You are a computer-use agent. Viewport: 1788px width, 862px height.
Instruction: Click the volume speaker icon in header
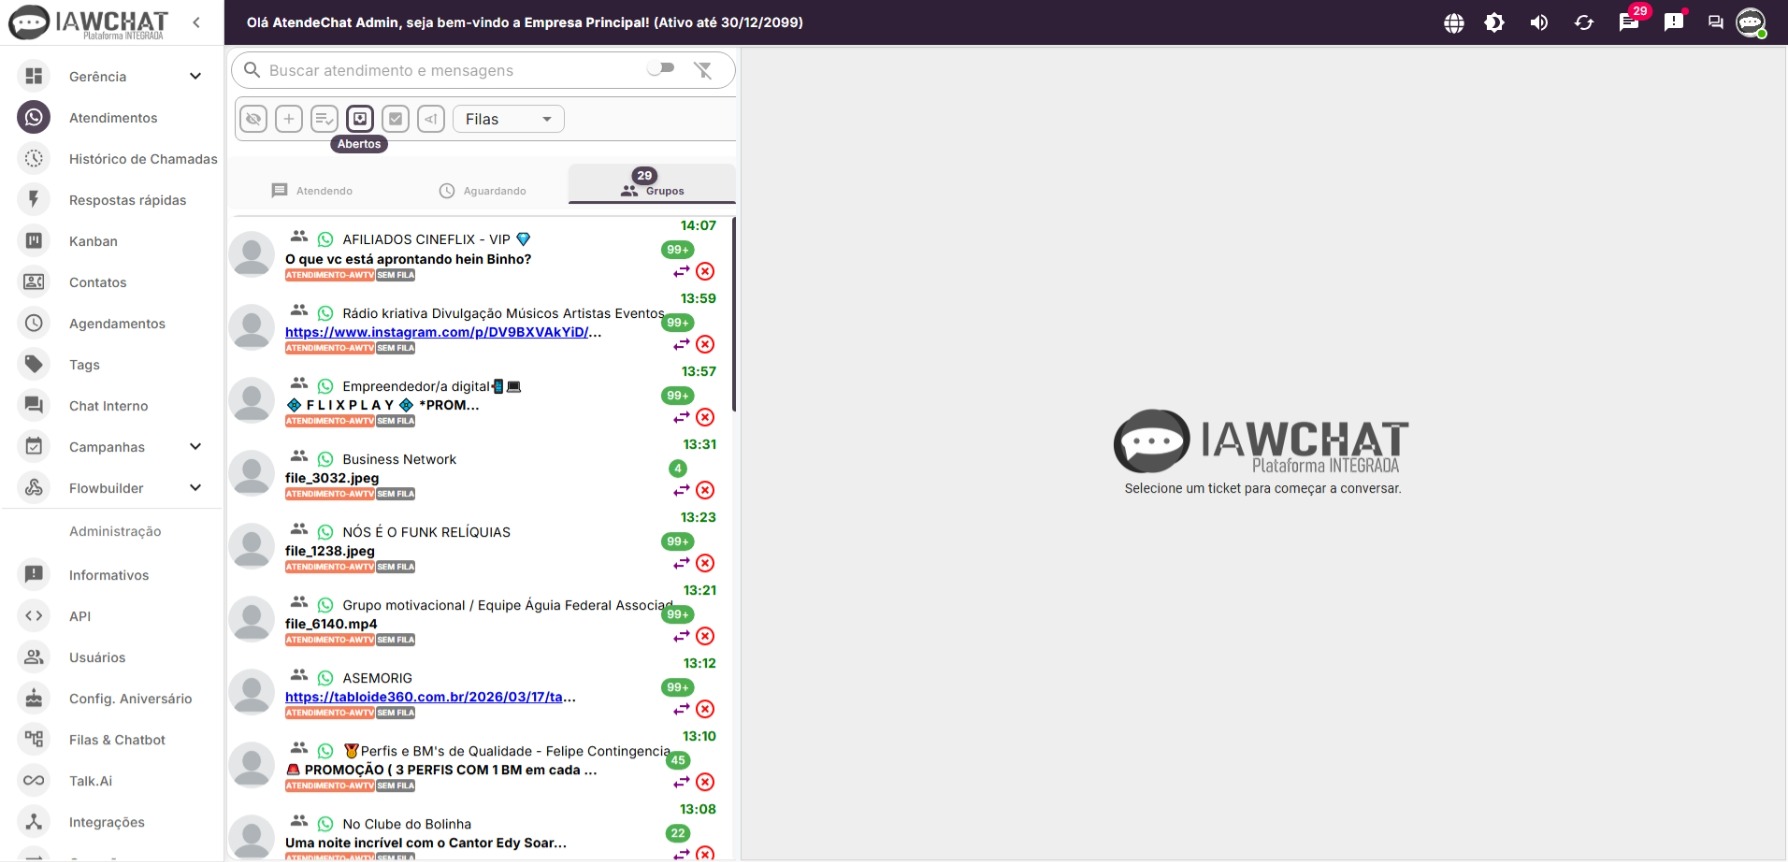point(1539,23)
